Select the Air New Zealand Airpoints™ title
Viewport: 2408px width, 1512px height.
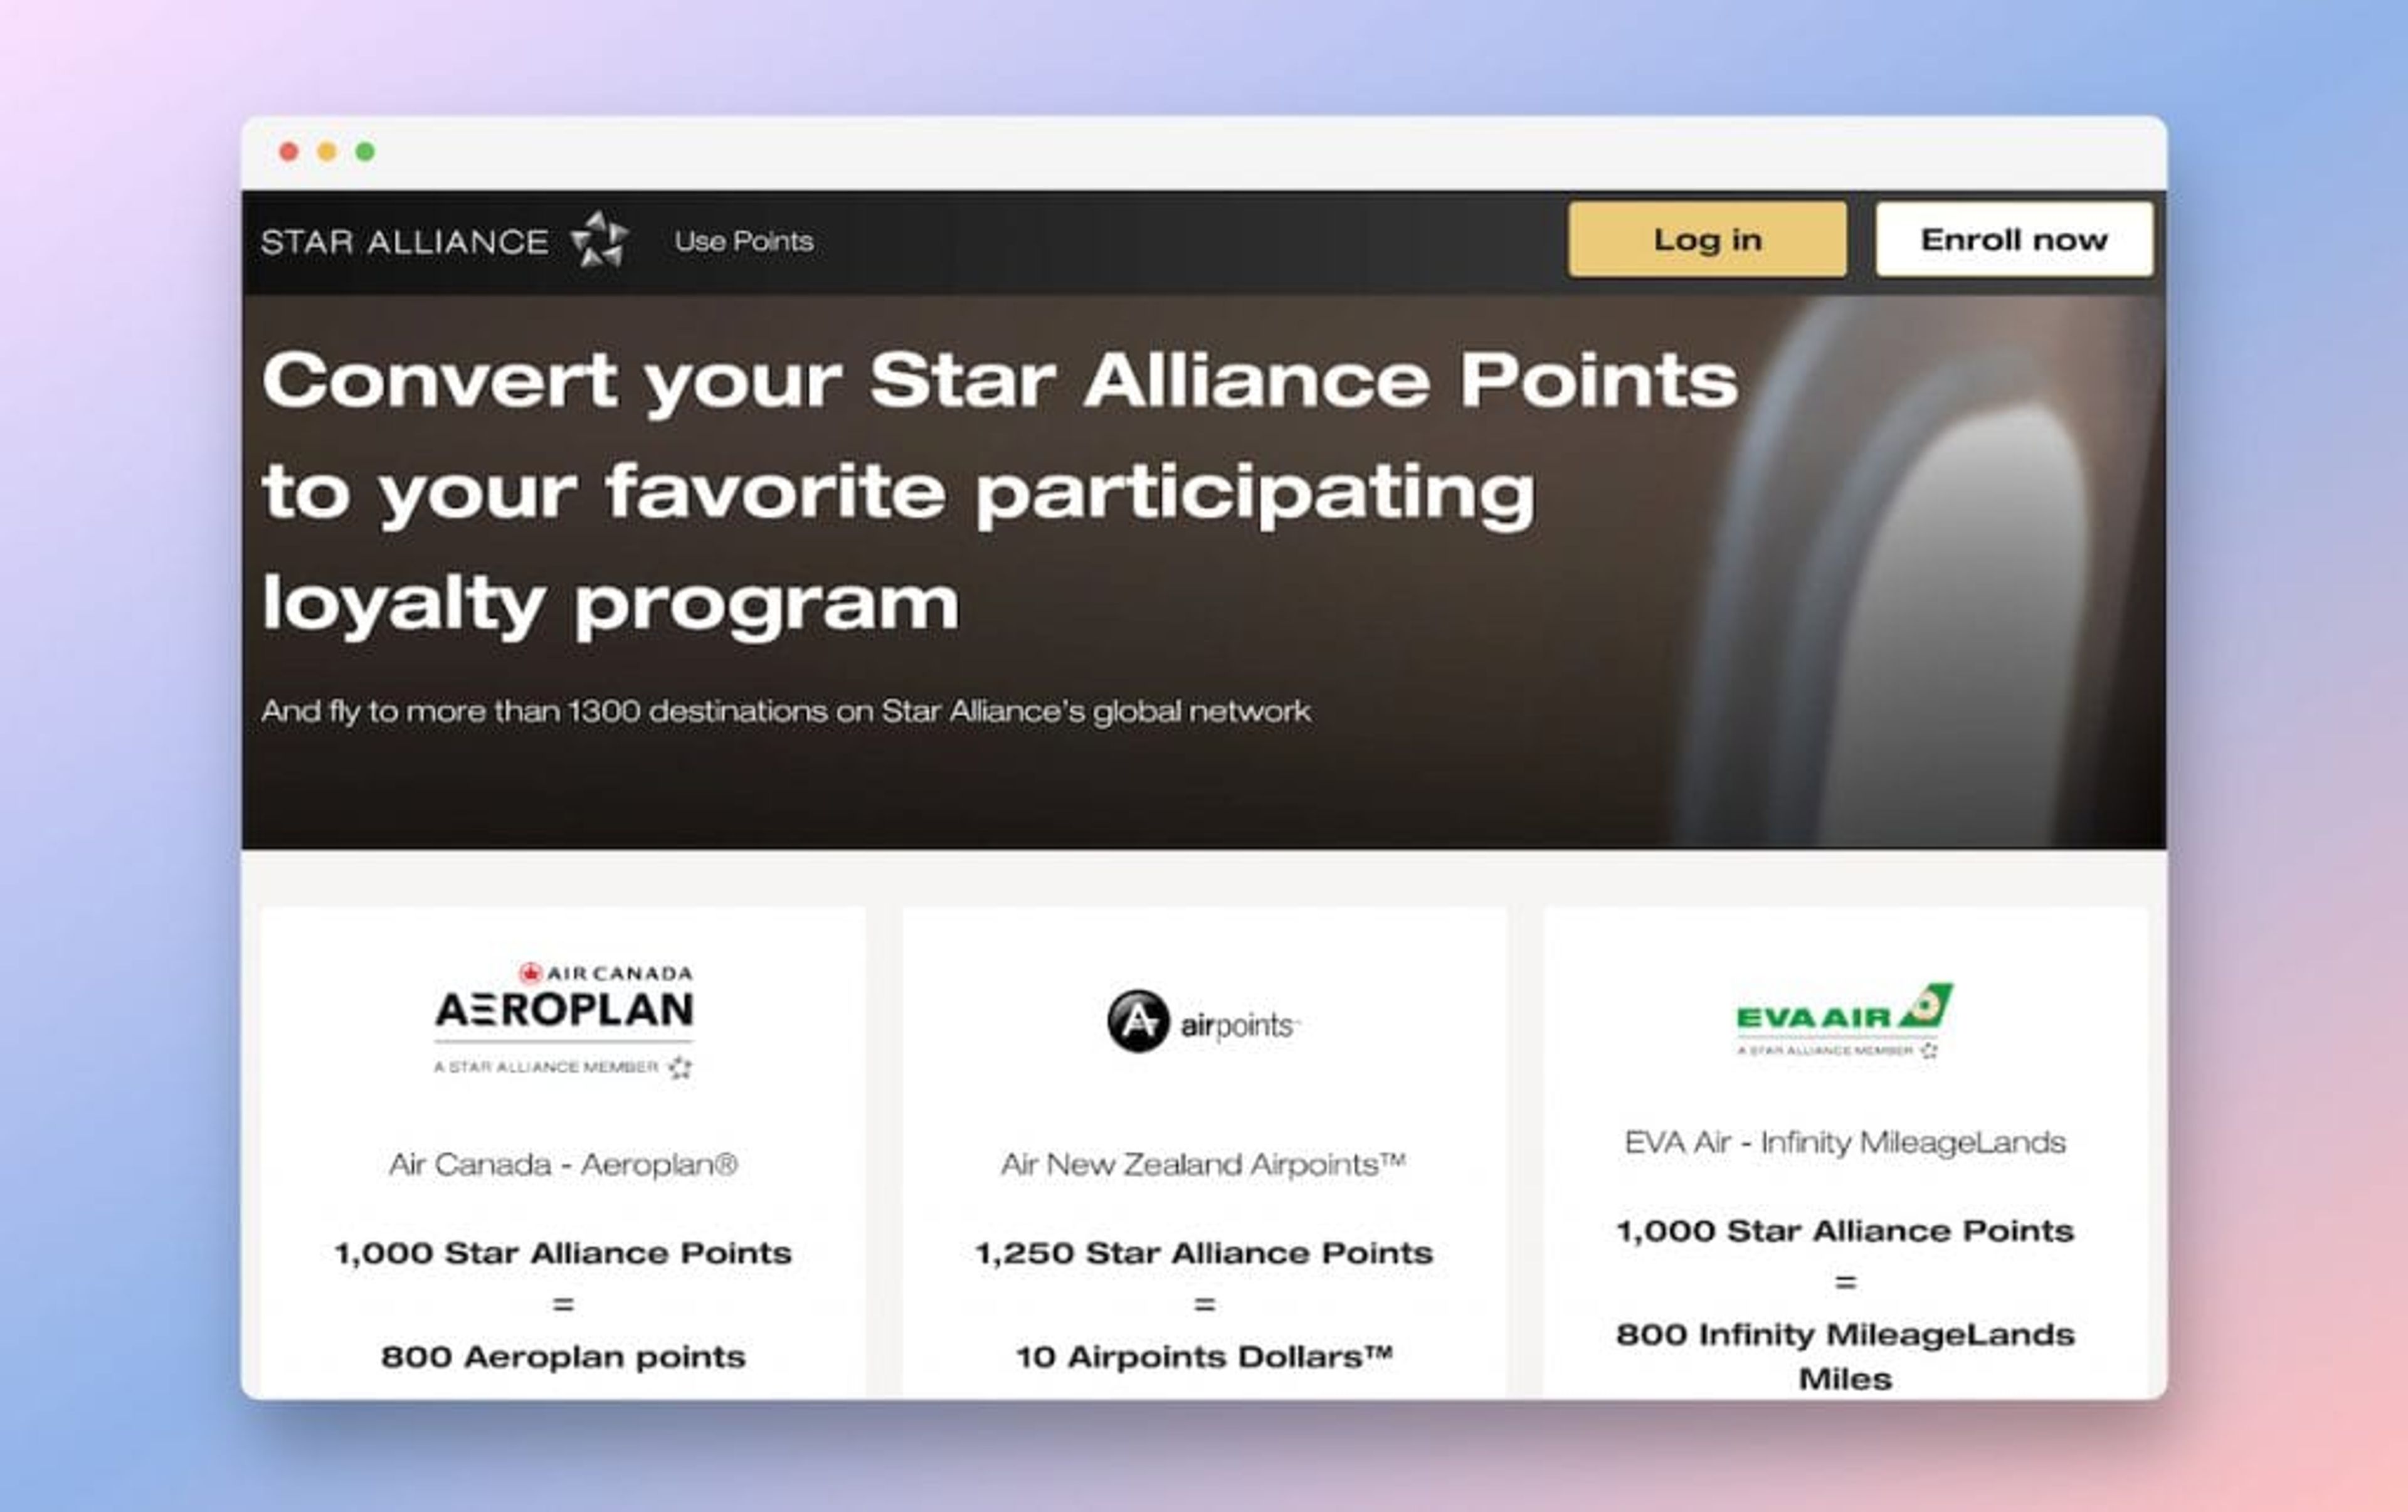pyautogui.click(x=1203, y=1164)
